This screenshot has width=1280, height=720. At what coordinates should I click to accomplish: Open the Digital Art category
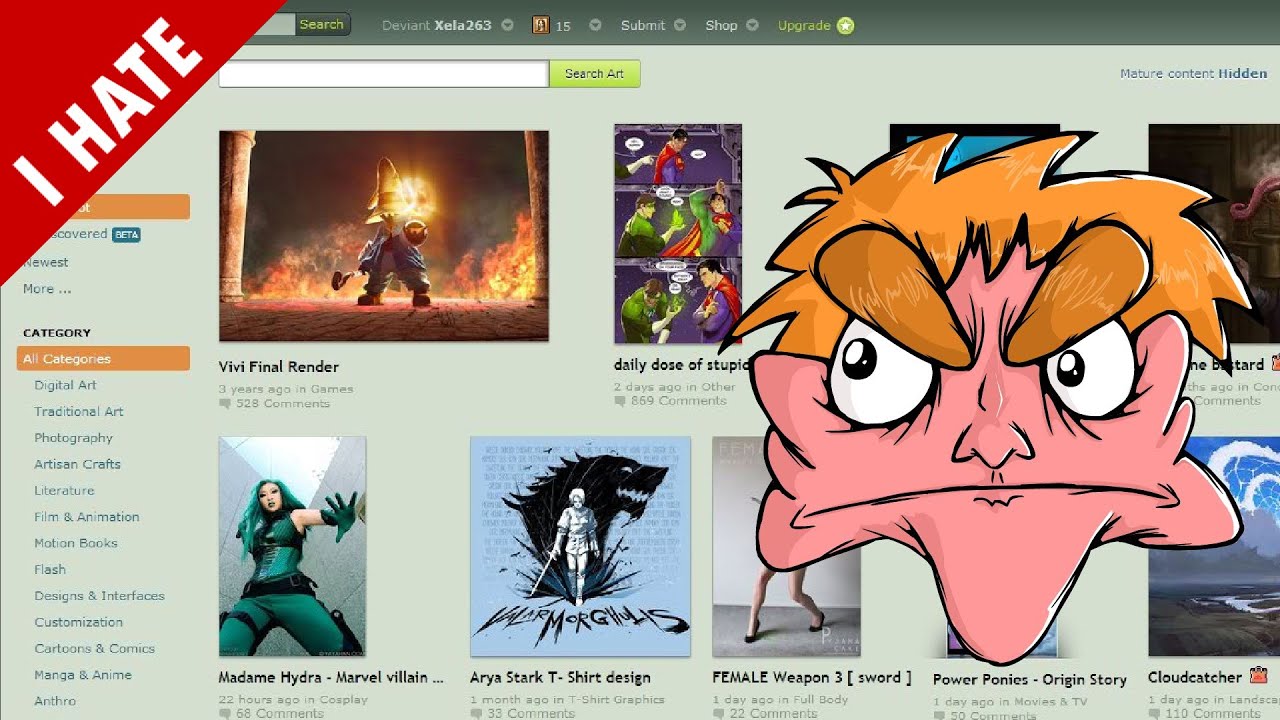tap(65, 385)
